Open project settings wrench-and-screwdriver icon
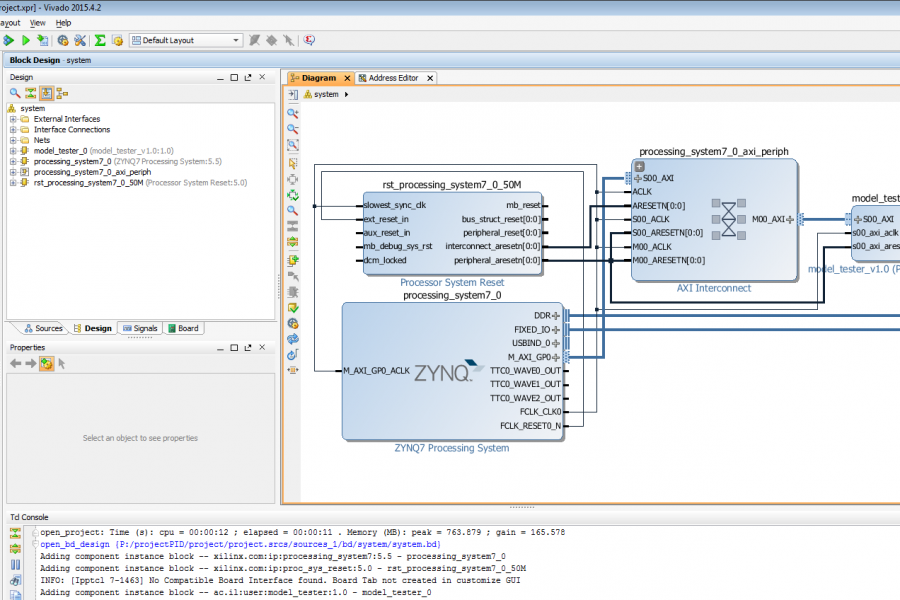 [80, 40]
